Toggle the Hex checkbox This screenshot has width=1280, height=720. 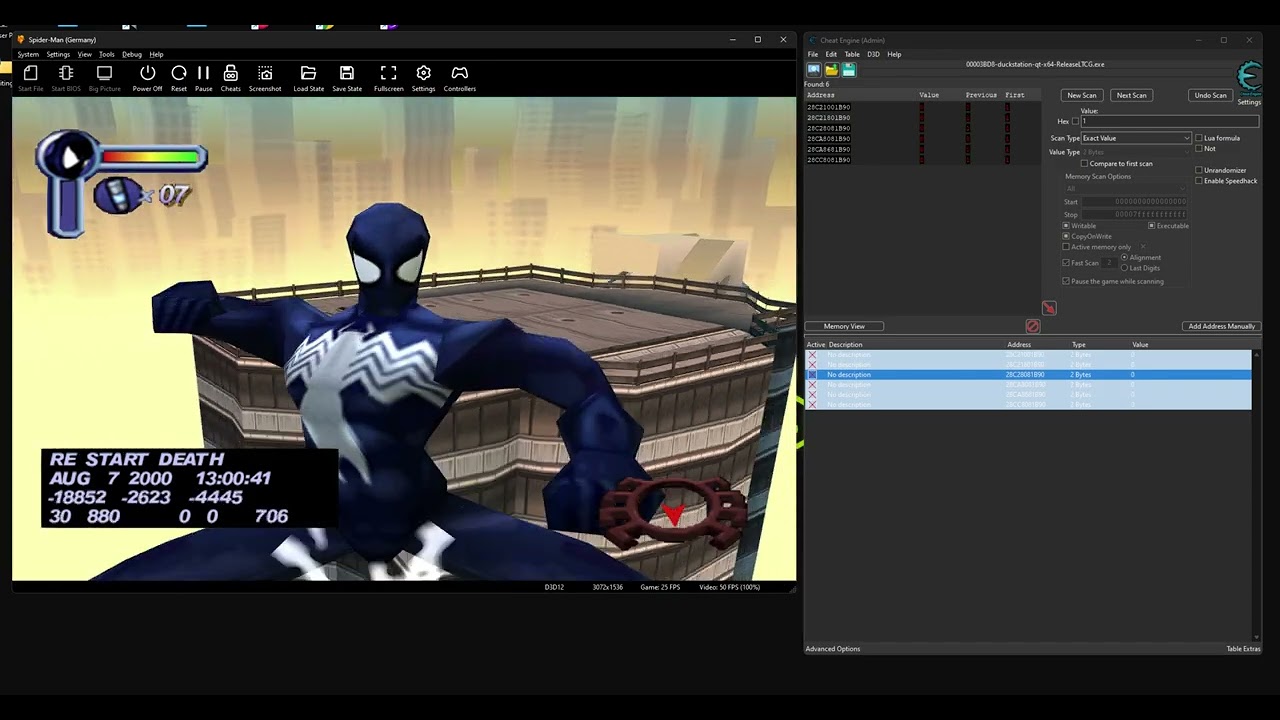[x=1075, y=122]
